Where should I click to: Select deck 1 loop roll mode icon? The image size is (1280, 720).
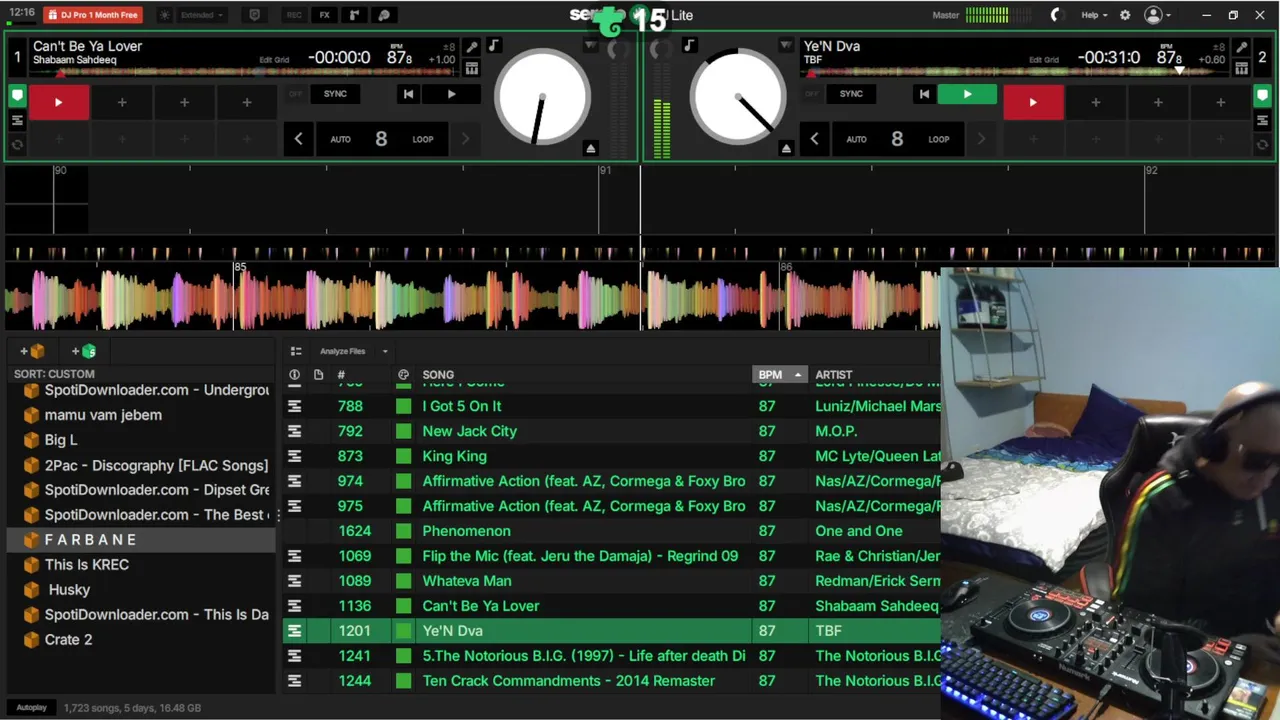[x=17, y=144]
